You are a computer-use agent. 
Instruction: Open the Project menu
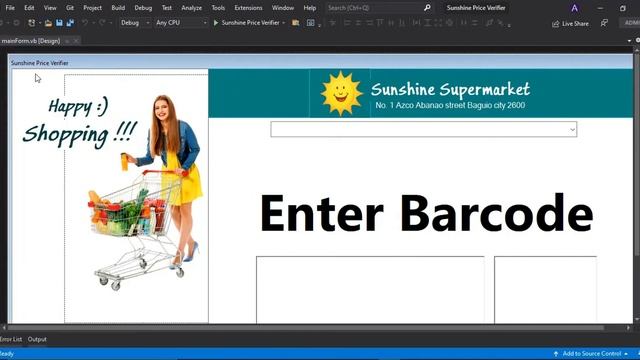[x=92, y=8]
